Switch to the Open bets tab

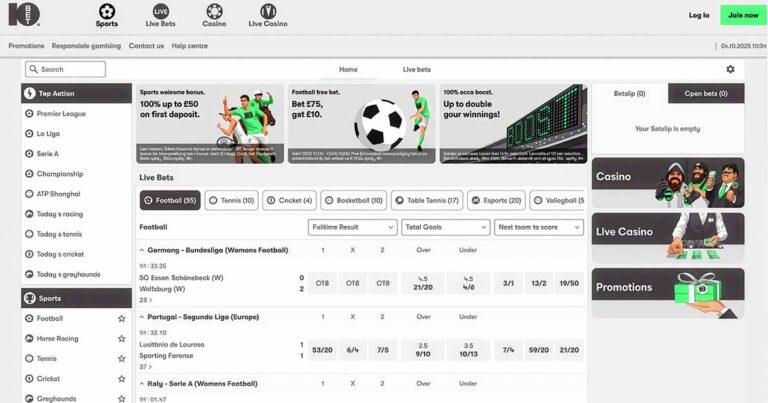(x=706, y=94)
